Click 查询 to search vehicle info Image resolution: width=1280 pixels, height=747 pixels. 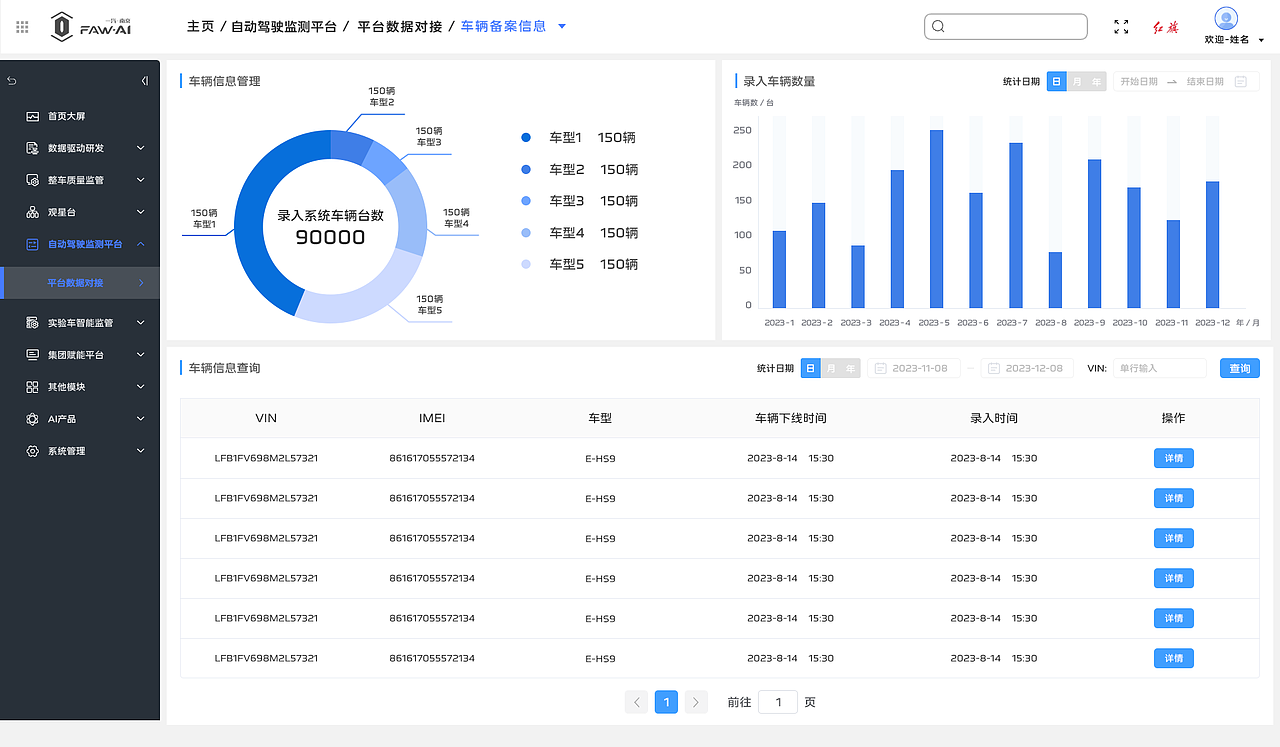click(x=1239, y=367)
